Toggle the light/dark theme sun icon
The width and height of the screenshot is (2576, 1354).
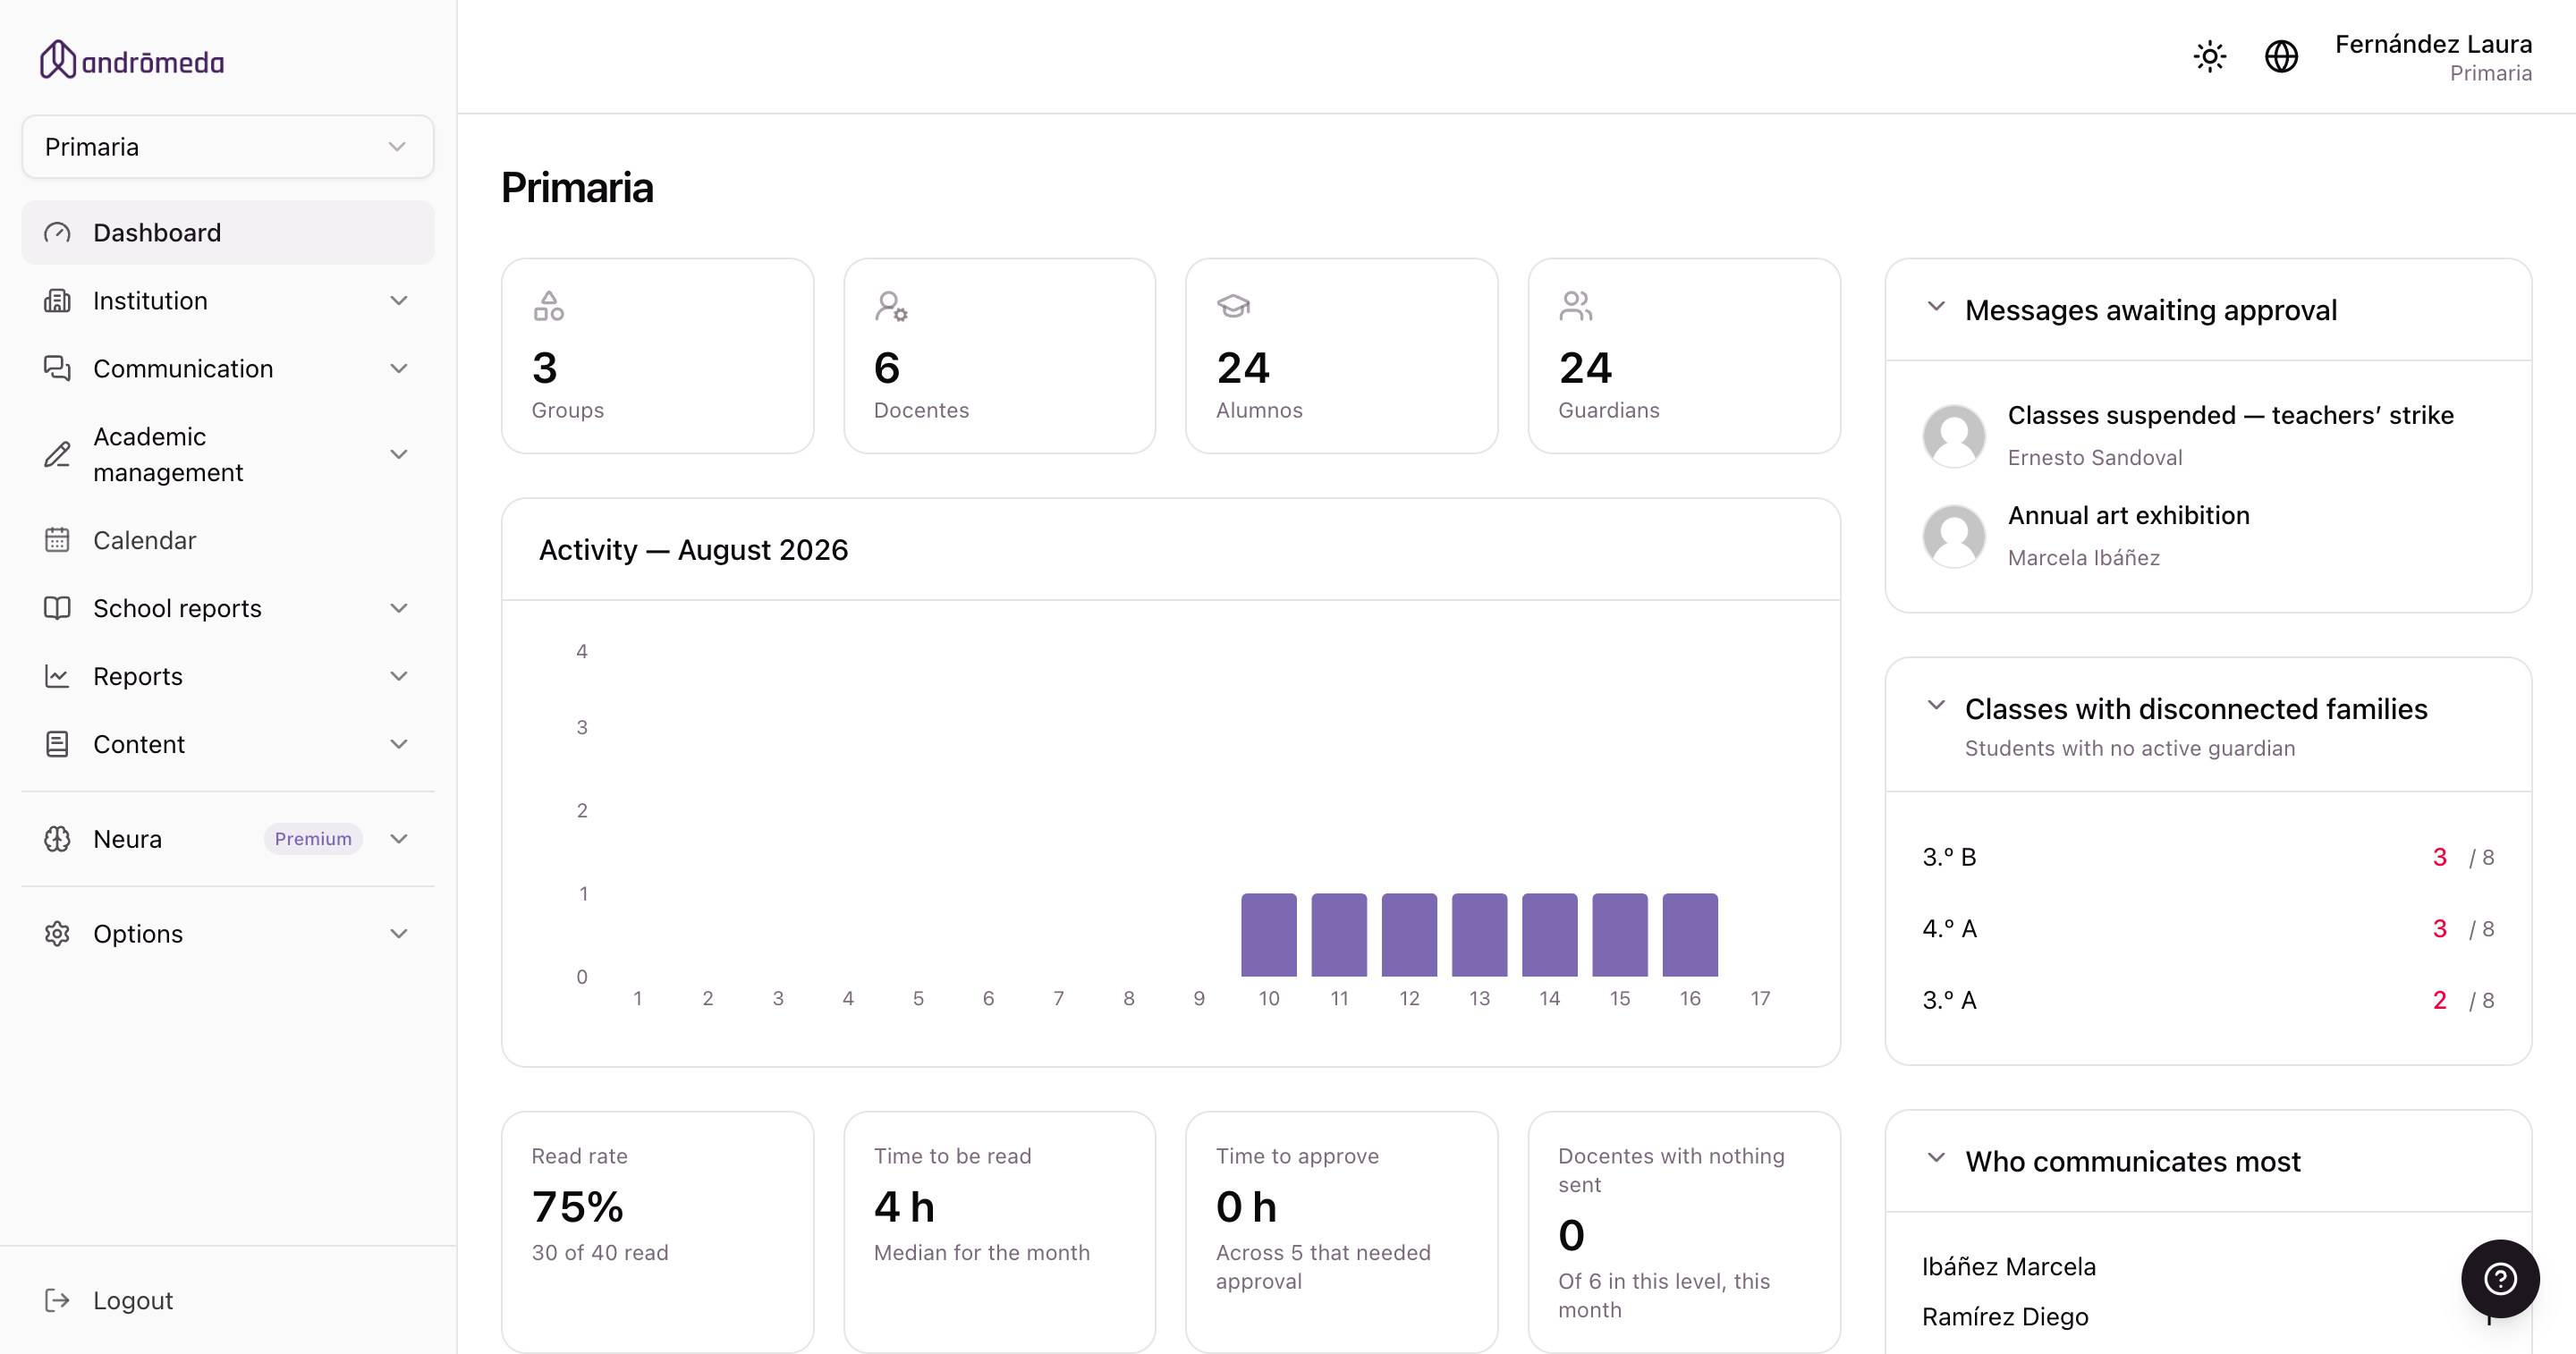tap(2209, 56)
